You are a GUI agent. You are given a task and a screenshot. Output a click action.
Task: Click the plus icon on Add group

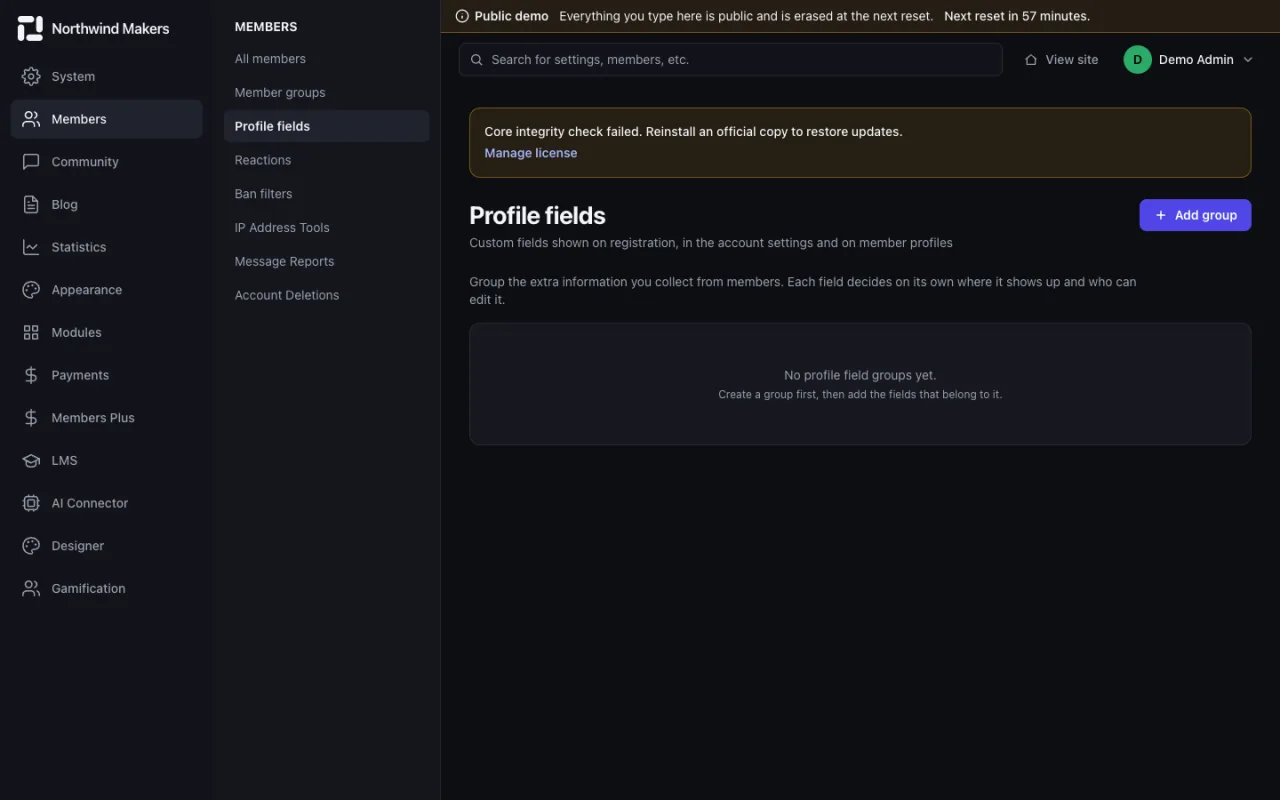(x=1161, y=215)
